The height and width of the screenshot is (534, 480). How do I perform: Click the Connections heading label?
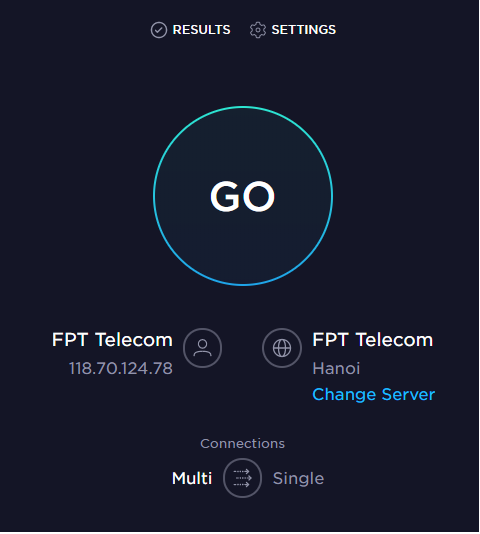[243, 444]
